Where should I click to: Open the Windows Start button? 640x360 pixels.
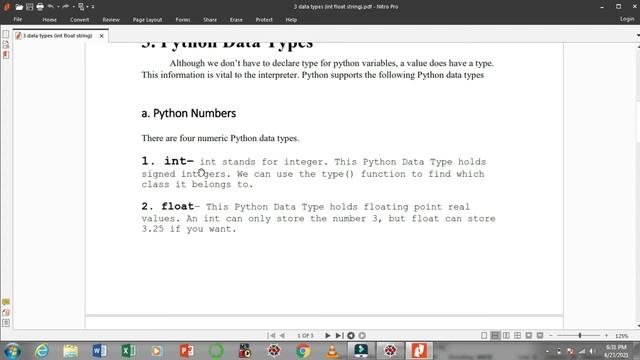pyautogui.click(x=12, y=351)
